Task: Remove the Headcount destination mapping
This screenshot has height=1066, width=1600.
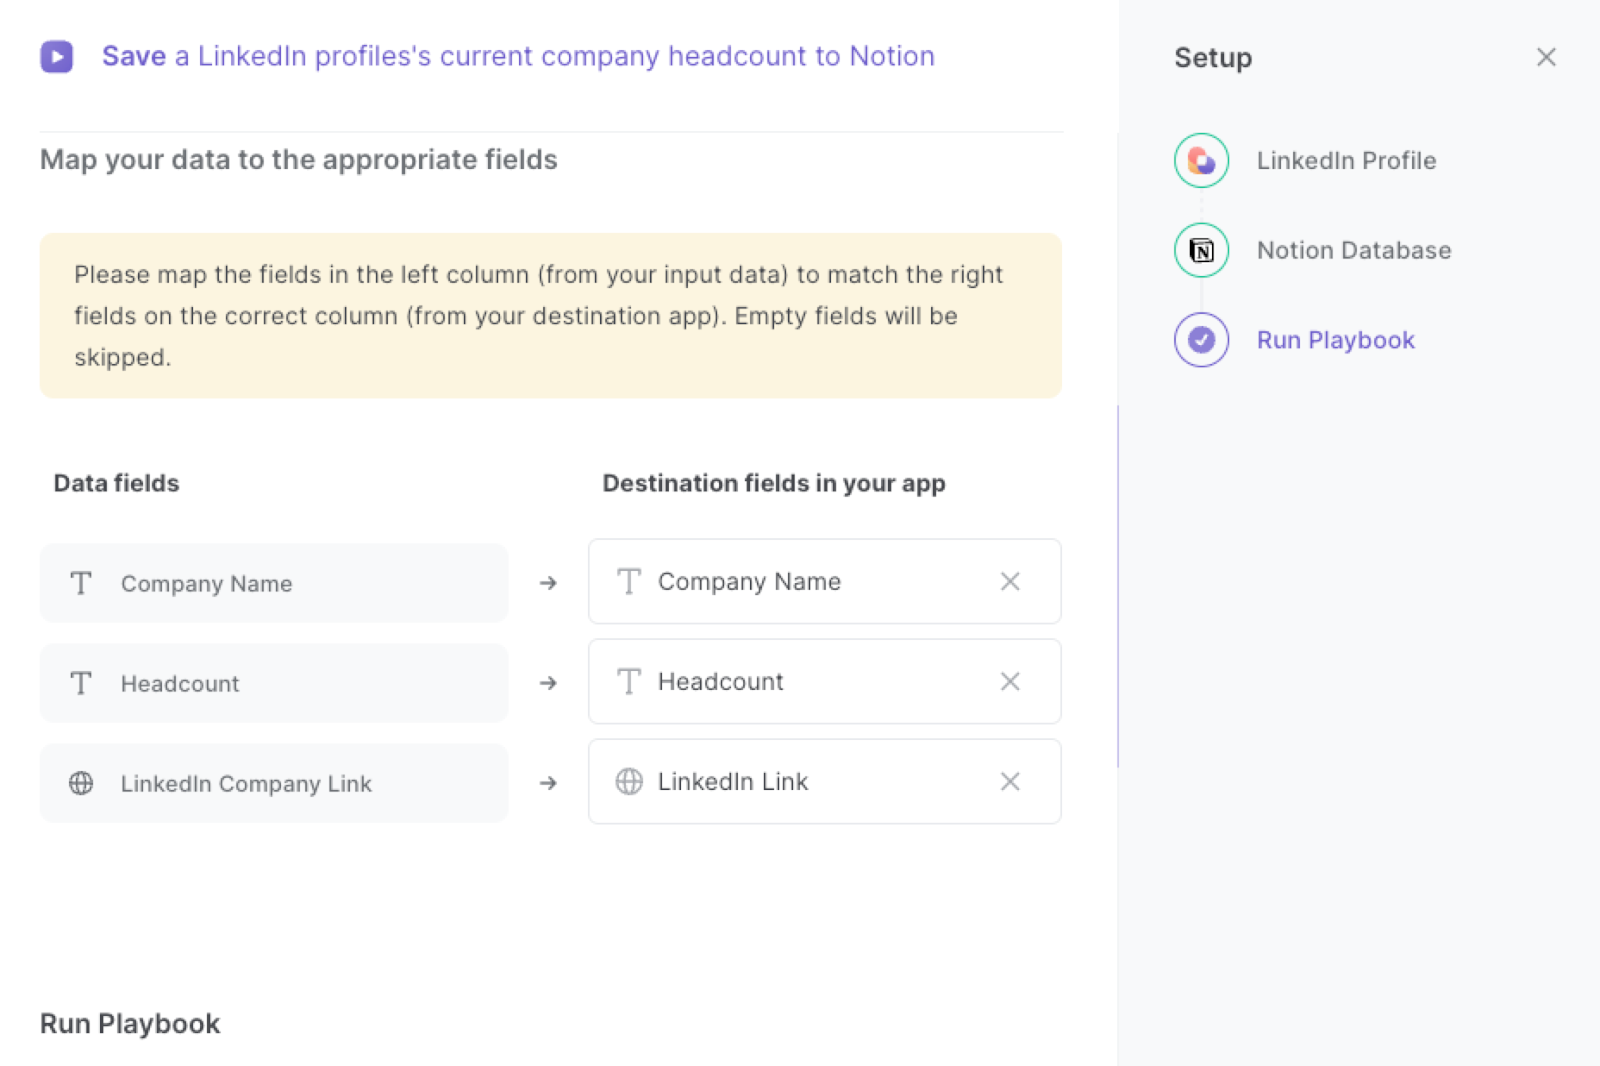Action: 1010,681
